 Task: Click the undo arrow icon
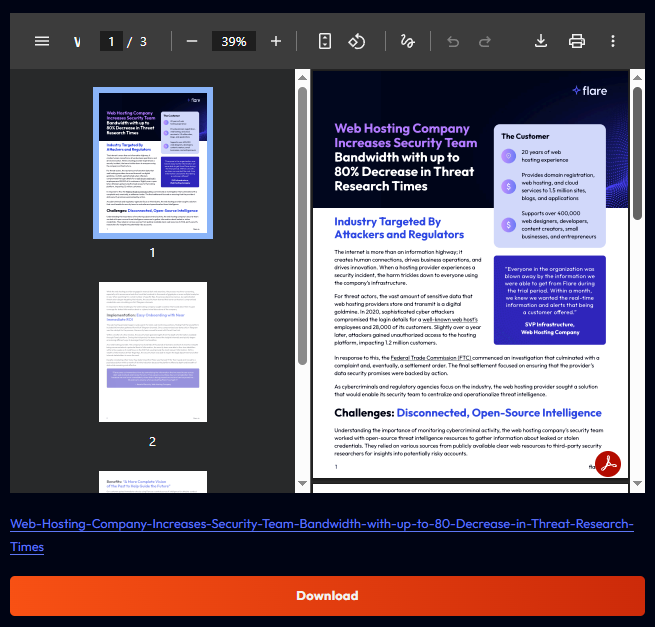coord(453,41)
